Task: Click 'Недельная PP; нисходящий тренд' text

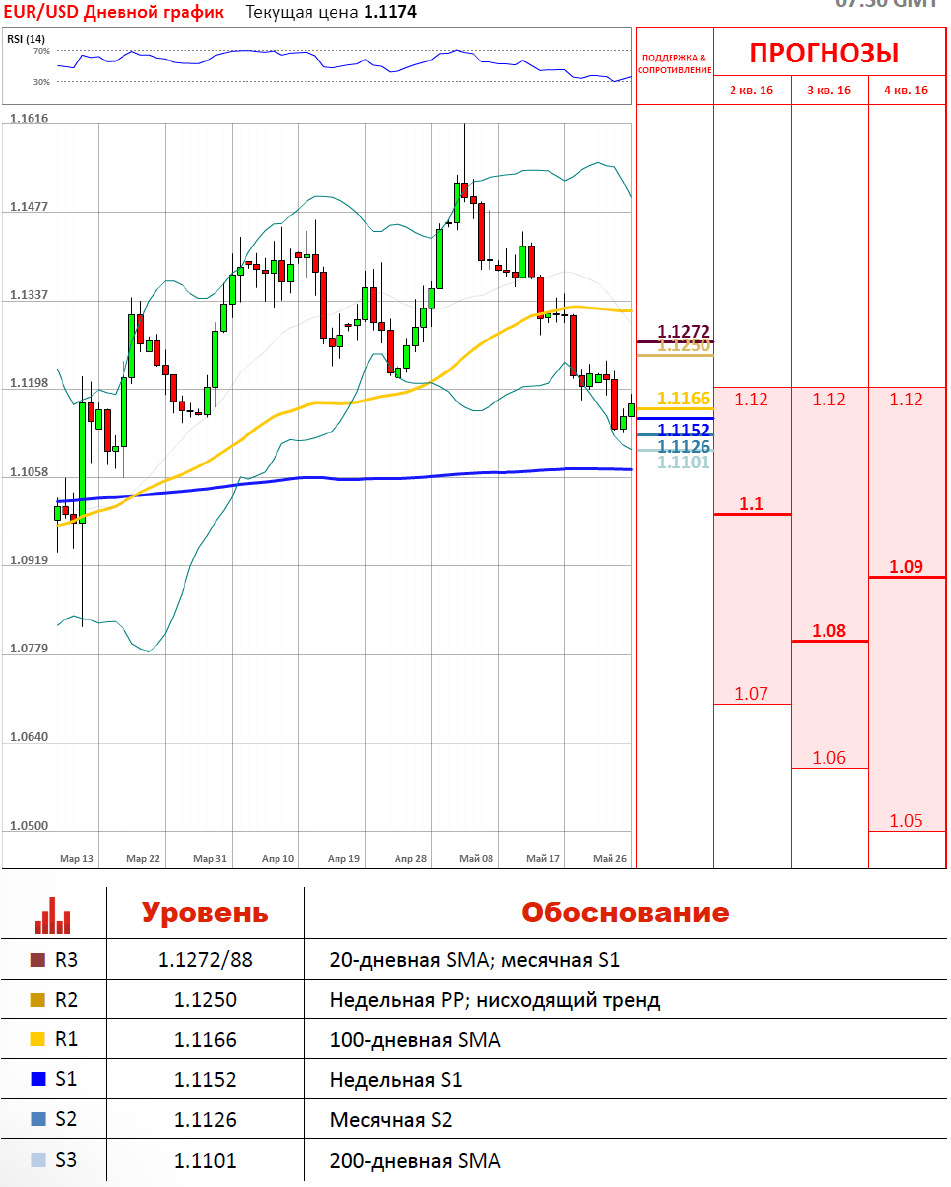Action: (495, 1000)
